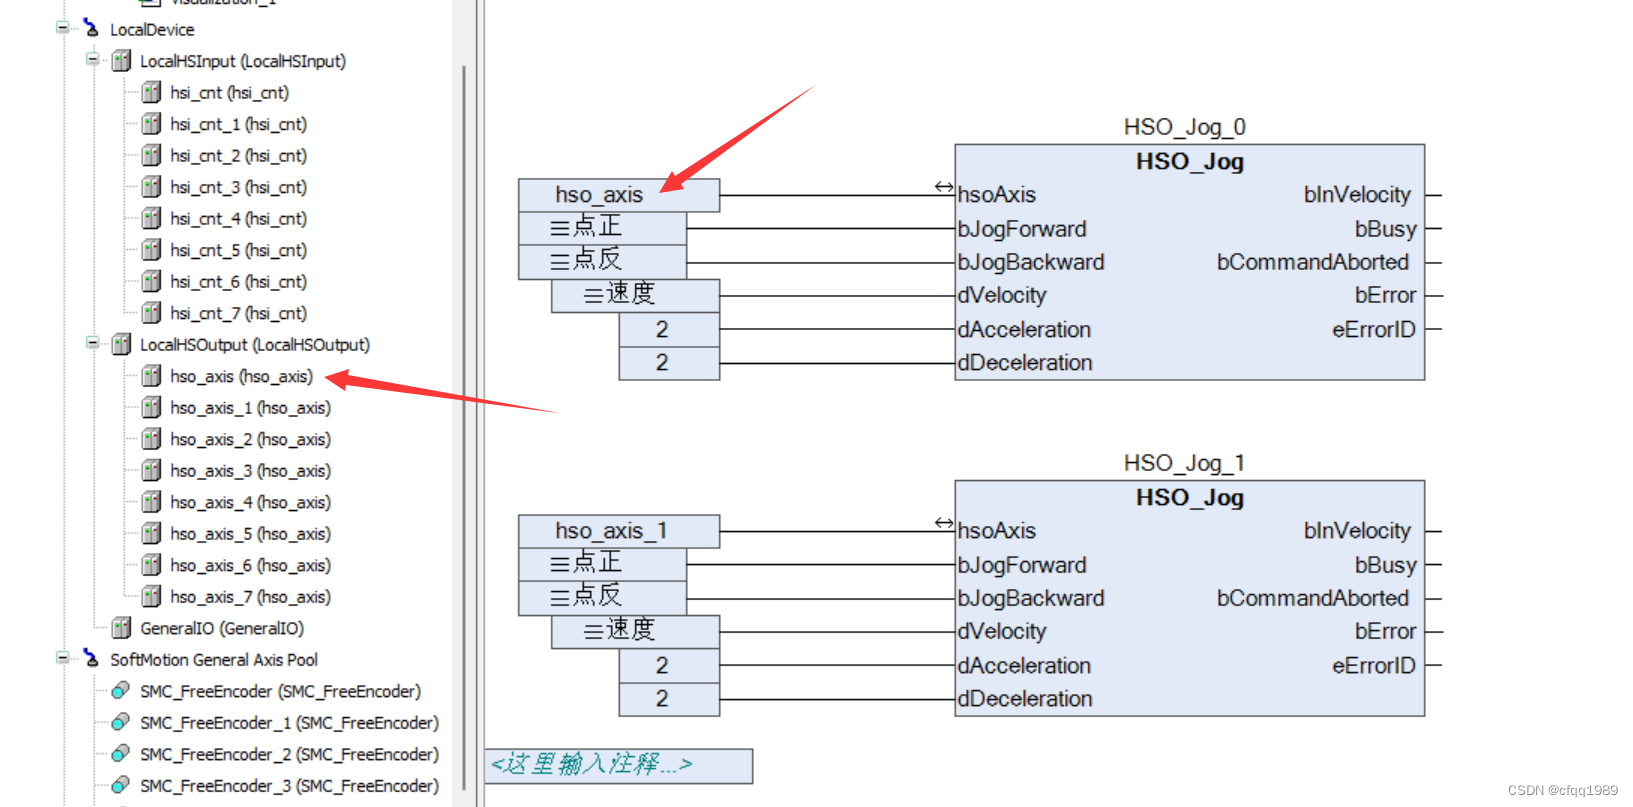Click the hso_axis_4 device icon
The height and width of the screenshot is (807, 1633).
point(151,502)
